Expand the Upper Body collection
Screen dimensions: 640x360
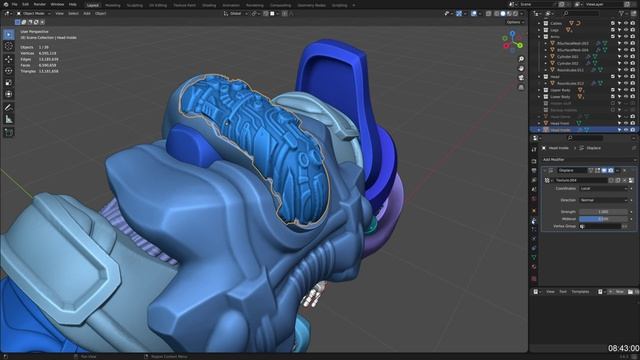click(x=539, y=90)
